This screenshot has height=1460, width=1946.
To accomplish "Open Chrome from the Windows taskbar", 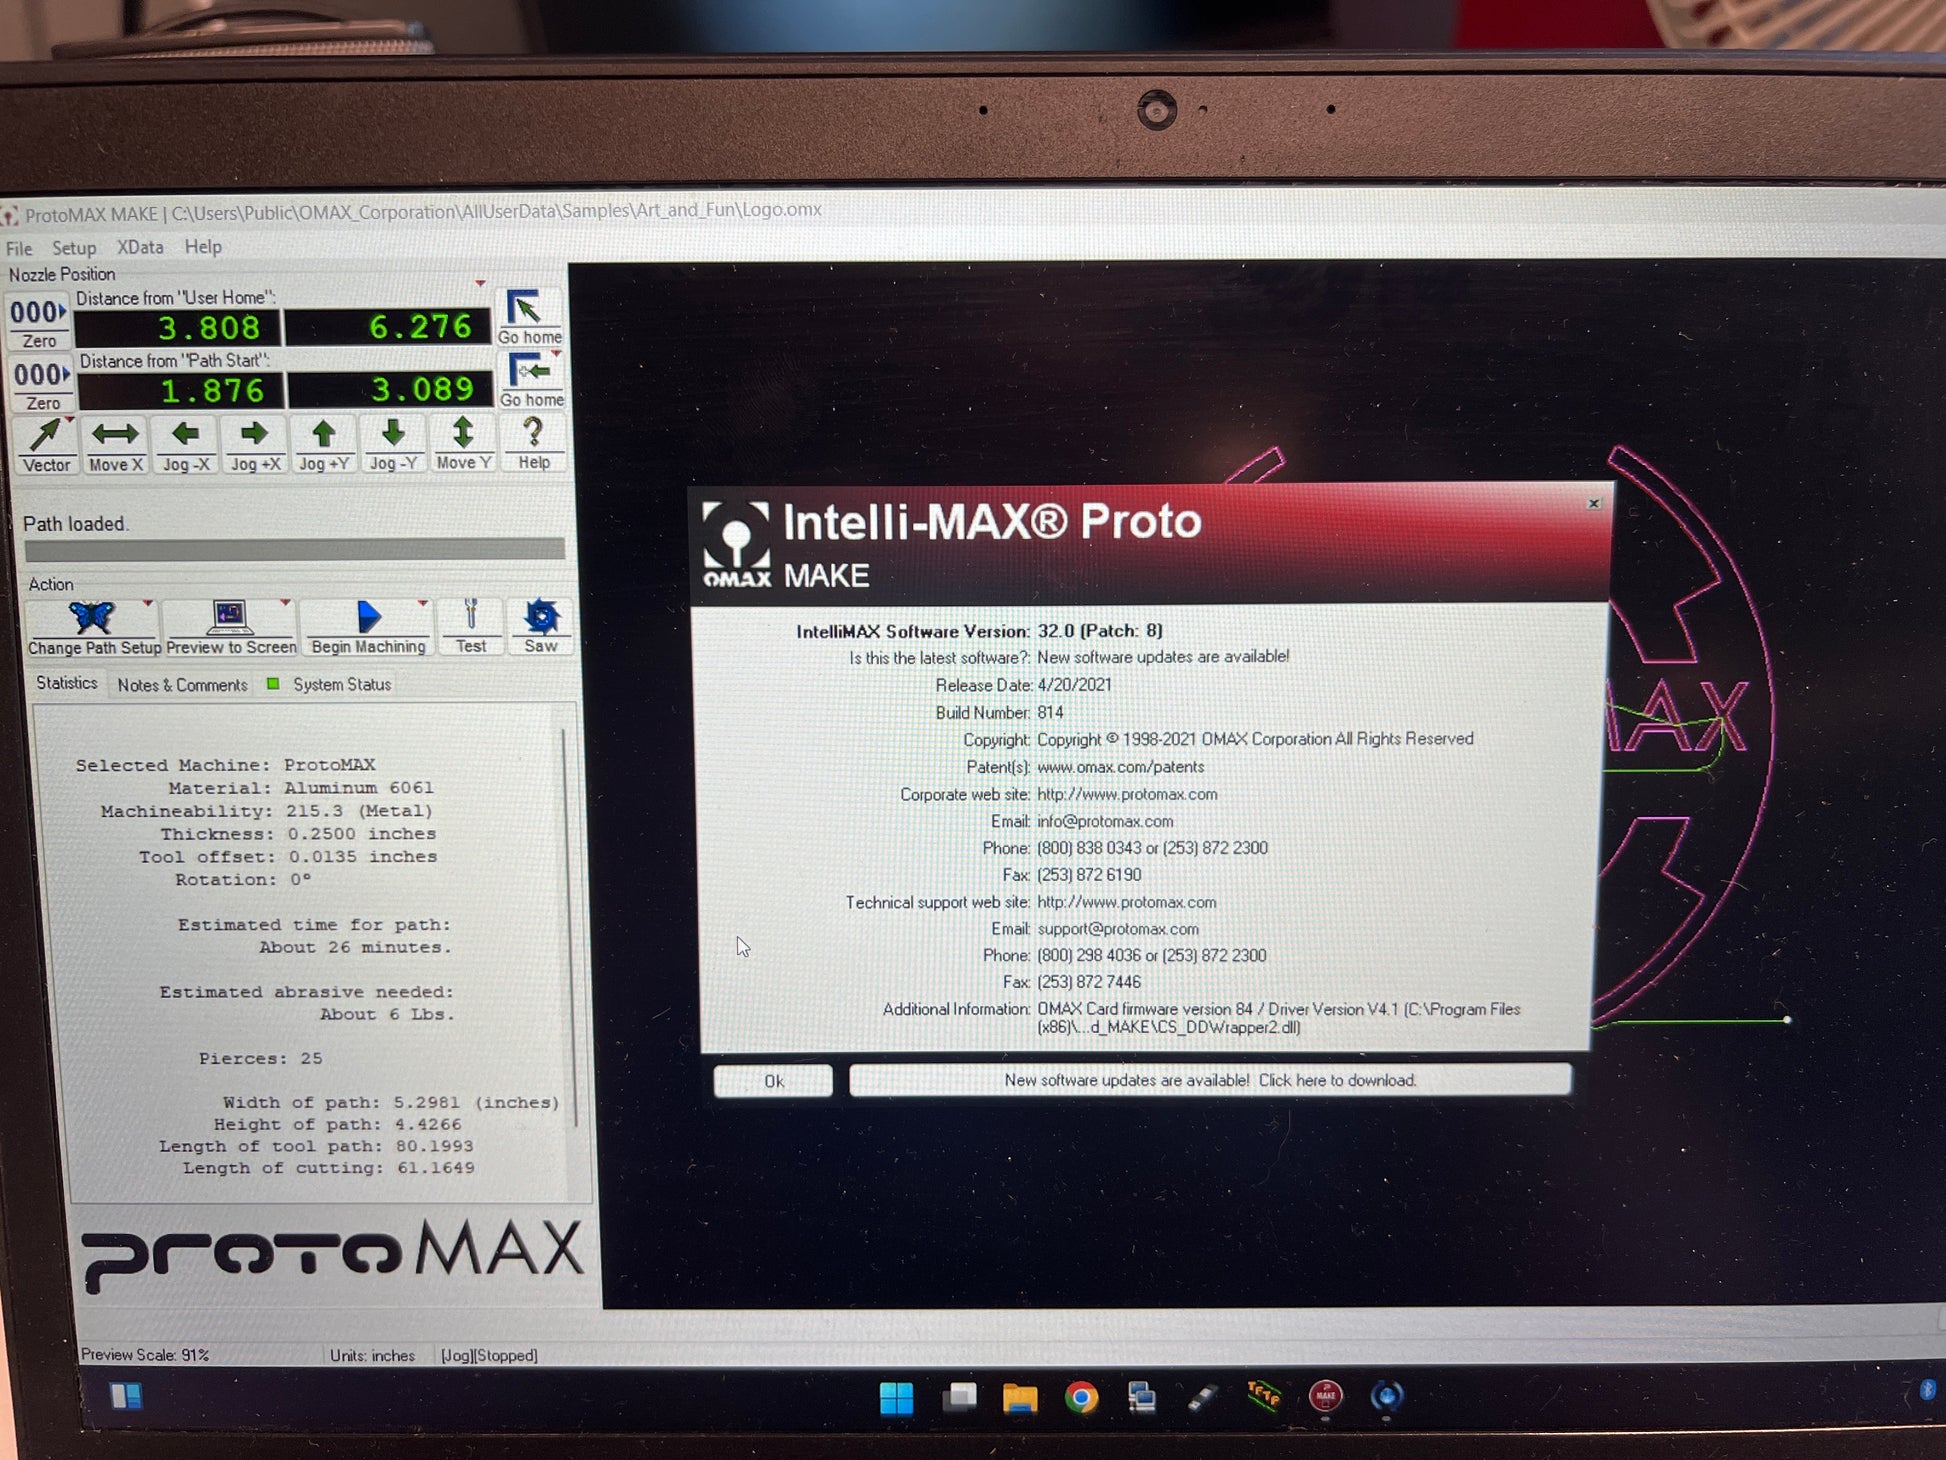I will tap(1081, 1397).
